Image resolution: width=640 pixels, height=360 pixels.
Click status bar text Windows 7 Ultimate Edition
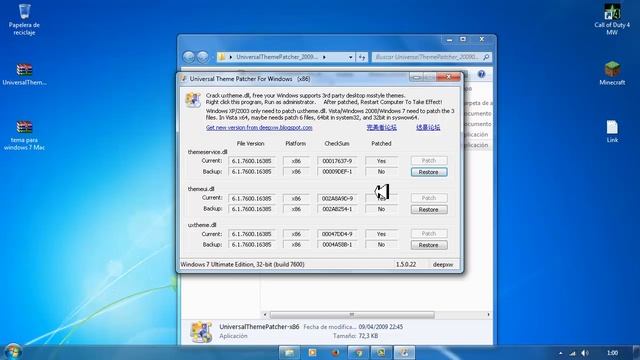tap(242, 264)
